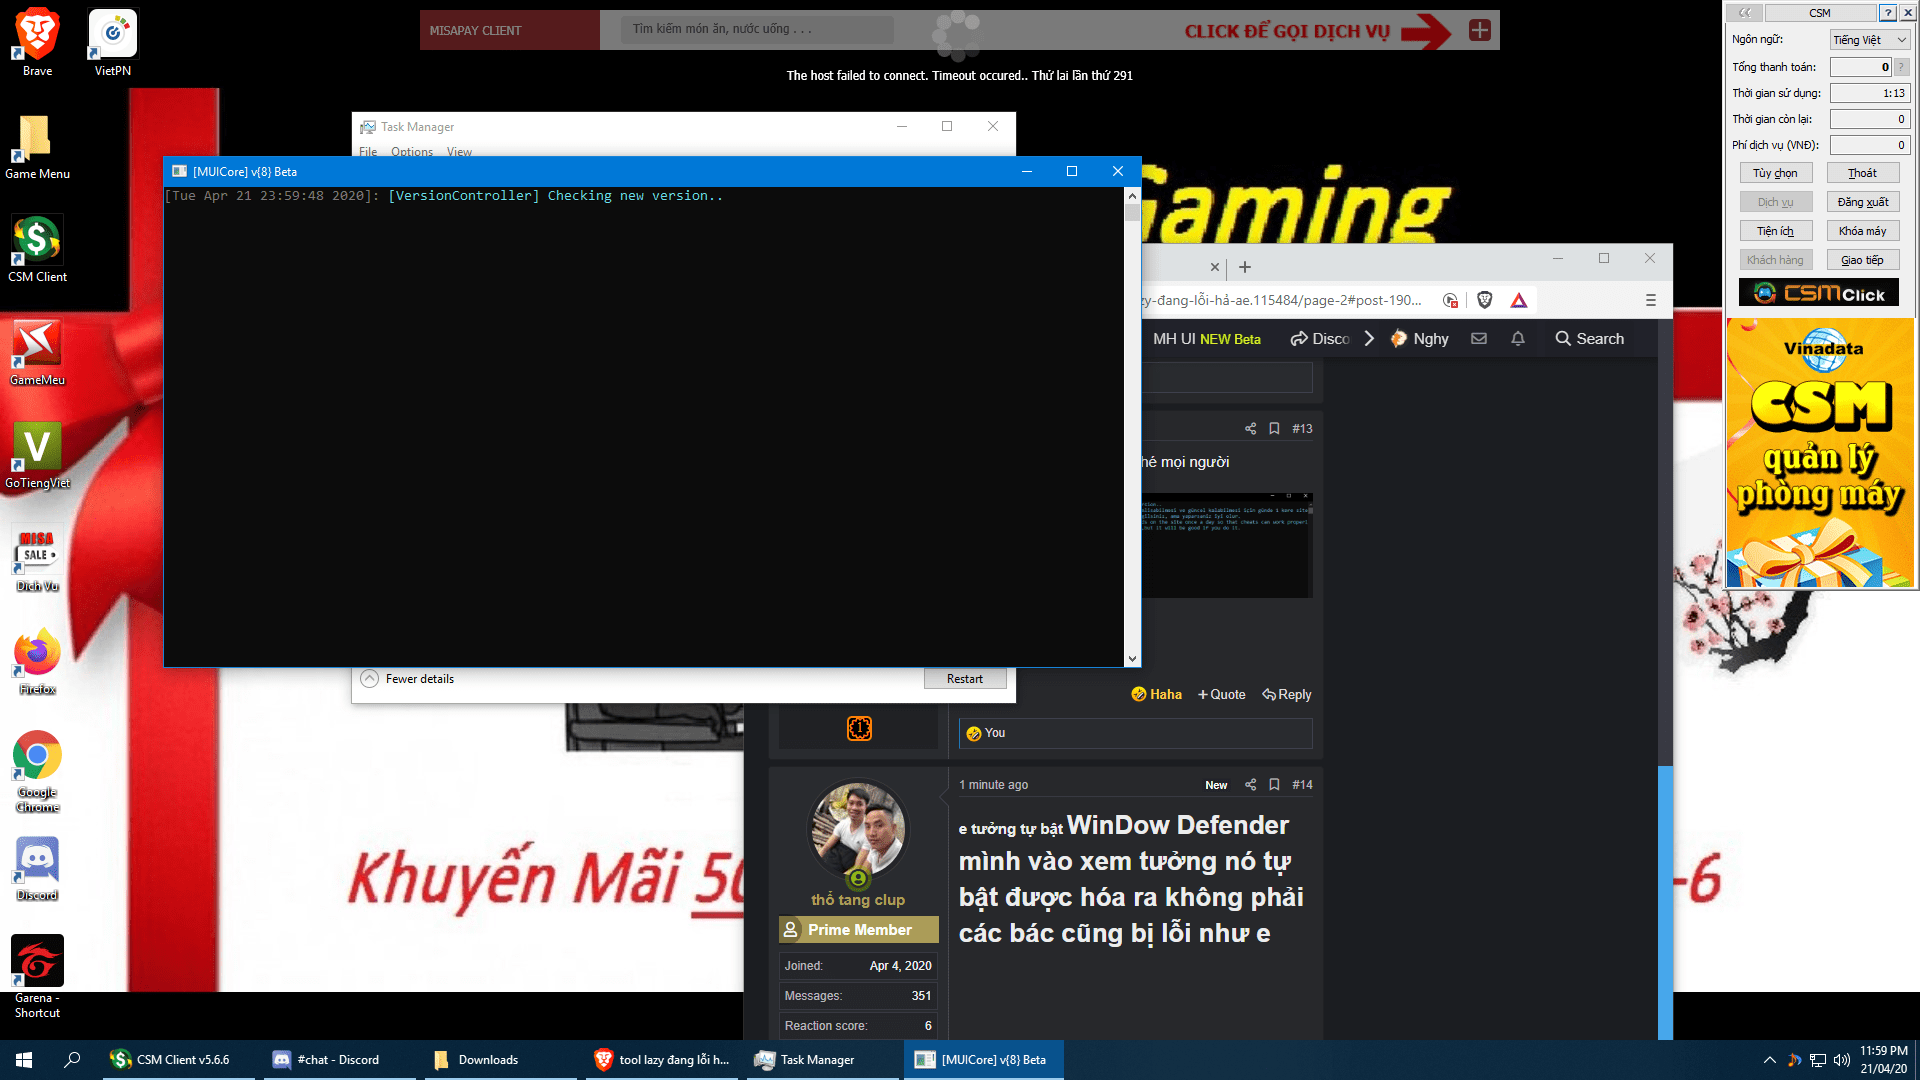
Task: Select the Firefox desktop icon
Action: pyautogui.click(x=37, y=661)
